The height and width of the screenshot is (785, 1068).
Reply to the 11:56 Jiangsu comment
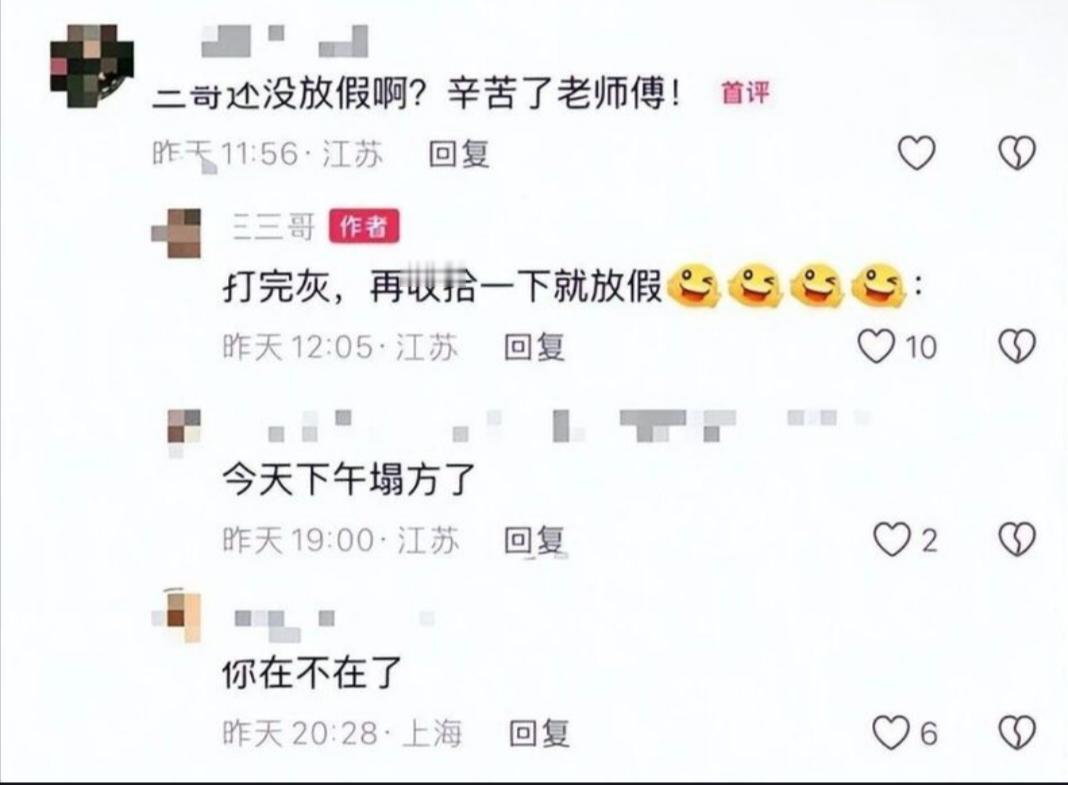point(458,154)
